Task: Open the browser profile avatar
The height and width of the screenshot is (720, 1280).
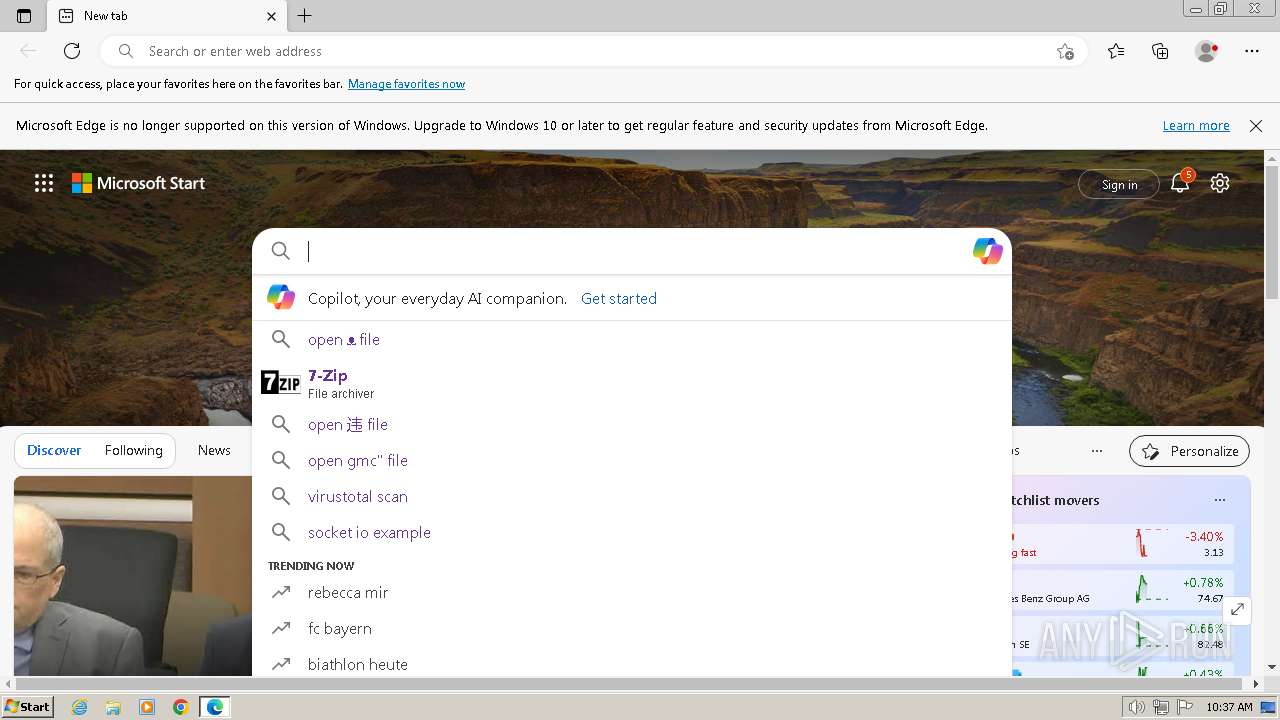Action: click(1206, 51)
